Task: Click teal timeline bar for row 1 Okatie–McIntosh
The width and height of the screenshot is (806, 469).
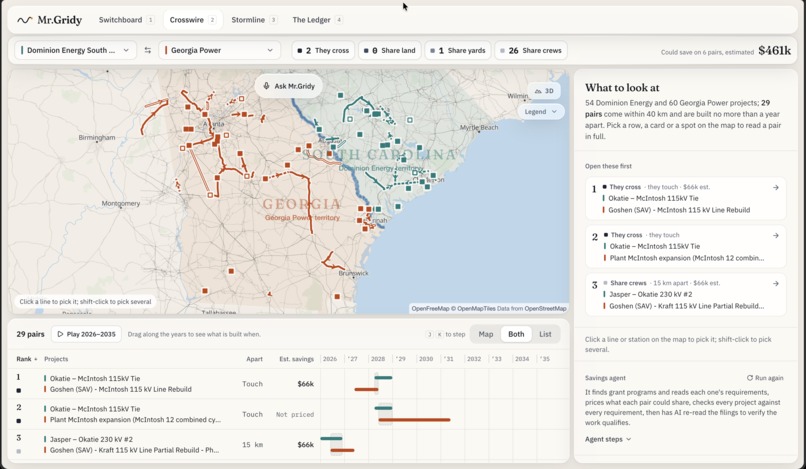Action: (383, 378)
